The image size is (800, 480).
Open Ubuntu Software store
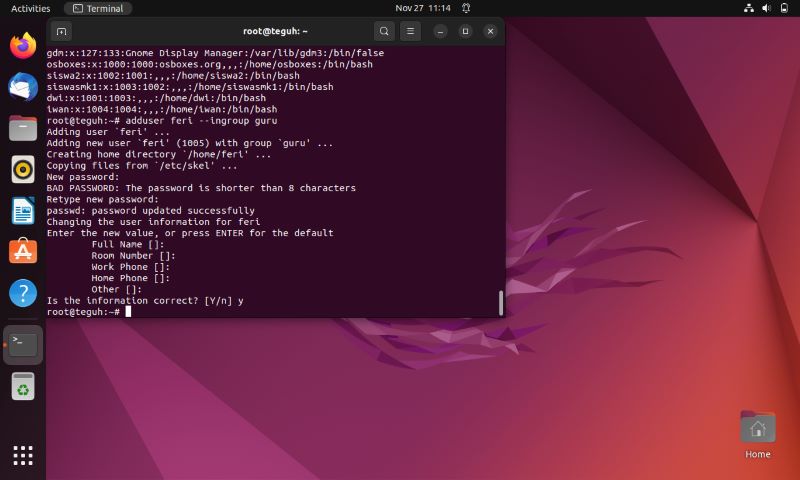(23, 251)
